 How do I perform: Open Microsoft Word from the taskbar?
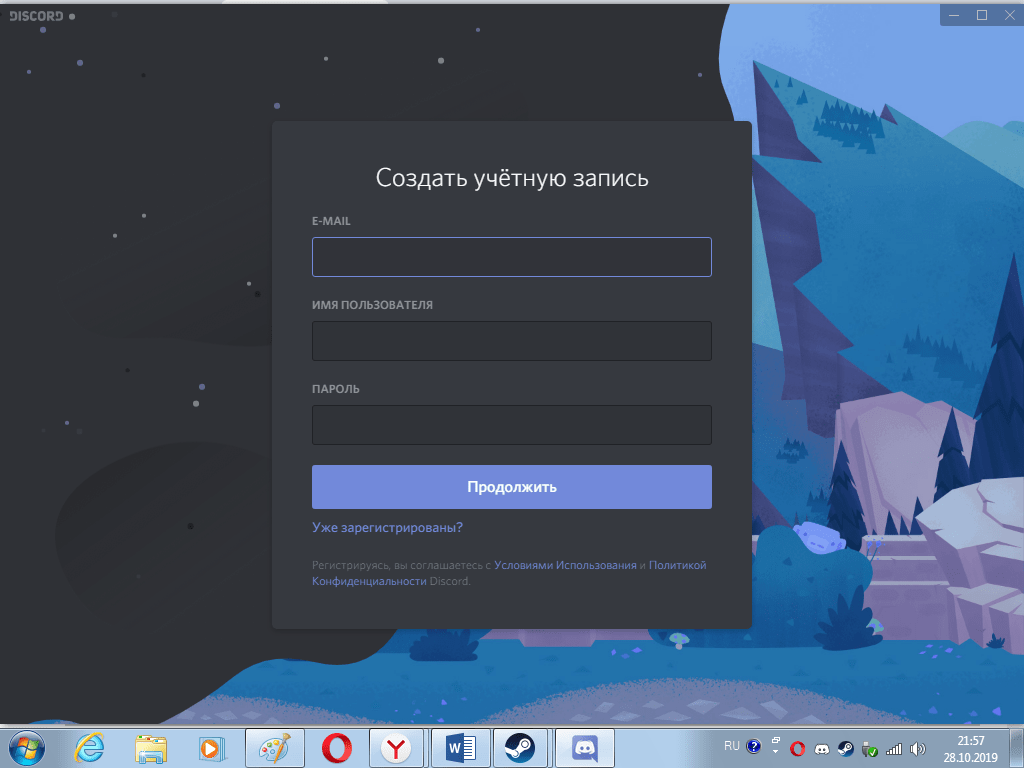click(460, 747)
